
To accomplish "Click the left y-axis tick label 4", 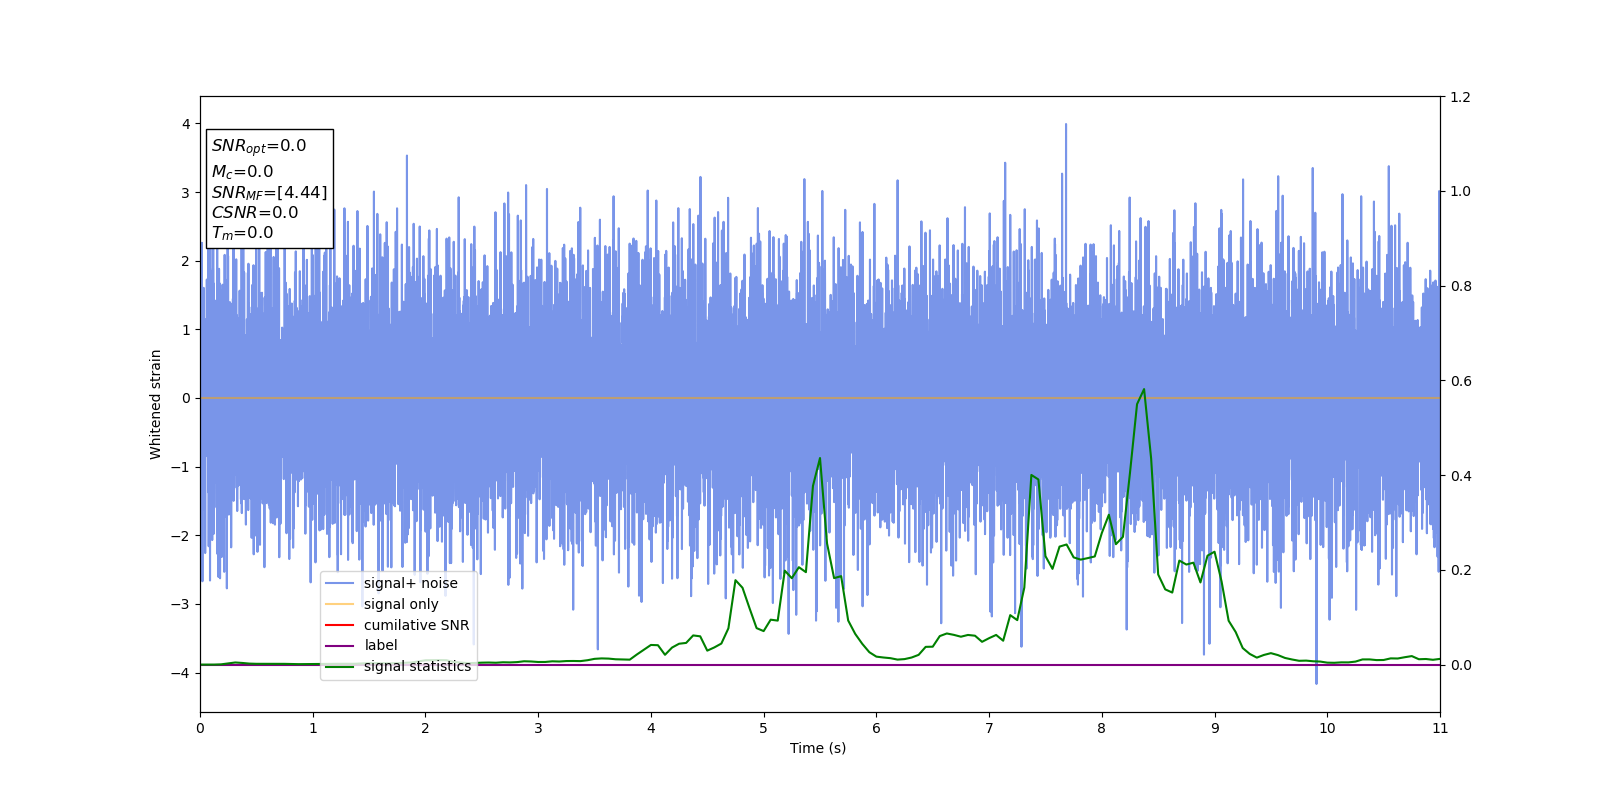I will click(x=186, y=124).
